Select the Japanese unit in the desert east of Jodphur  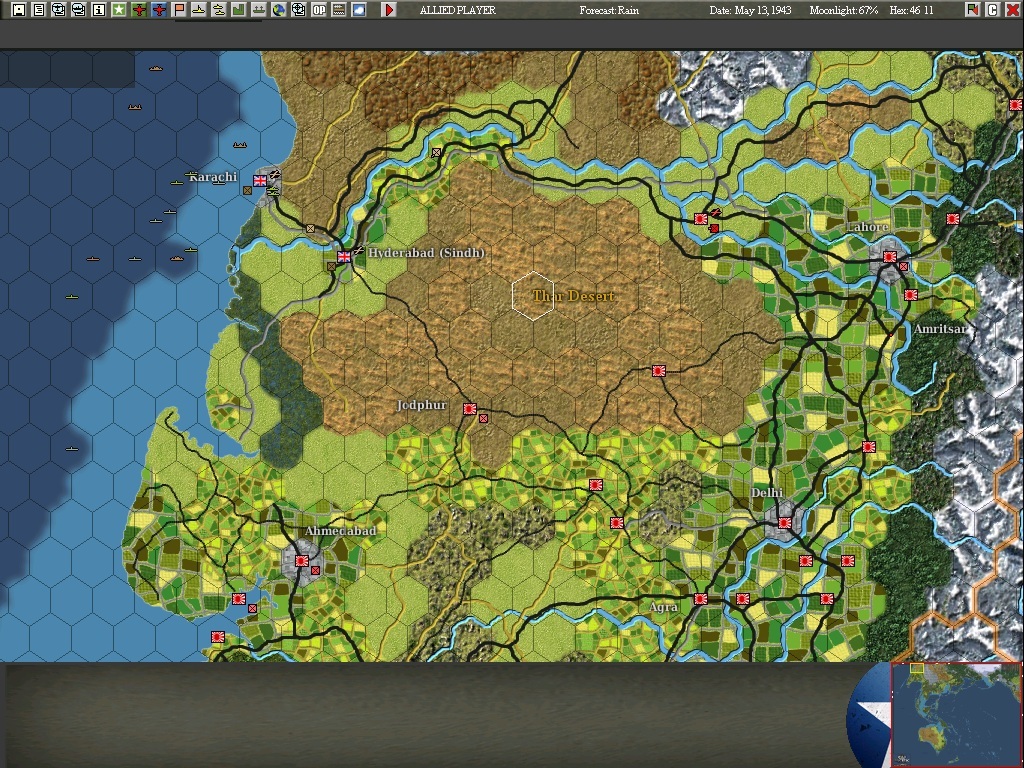pos(658,371)
